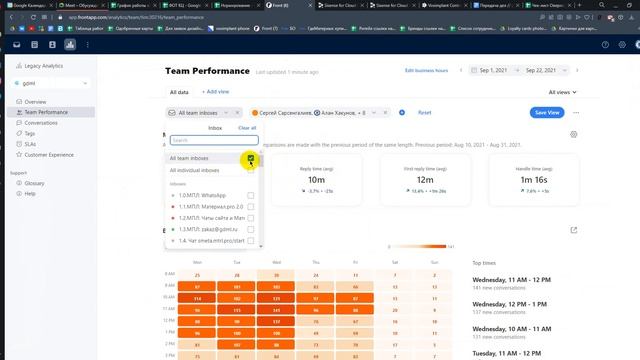Viewport: 640px width, 360px height.
Task: Open the Team Performance page in sidebar
Action: pyautogui.click(x=51, y=112)
